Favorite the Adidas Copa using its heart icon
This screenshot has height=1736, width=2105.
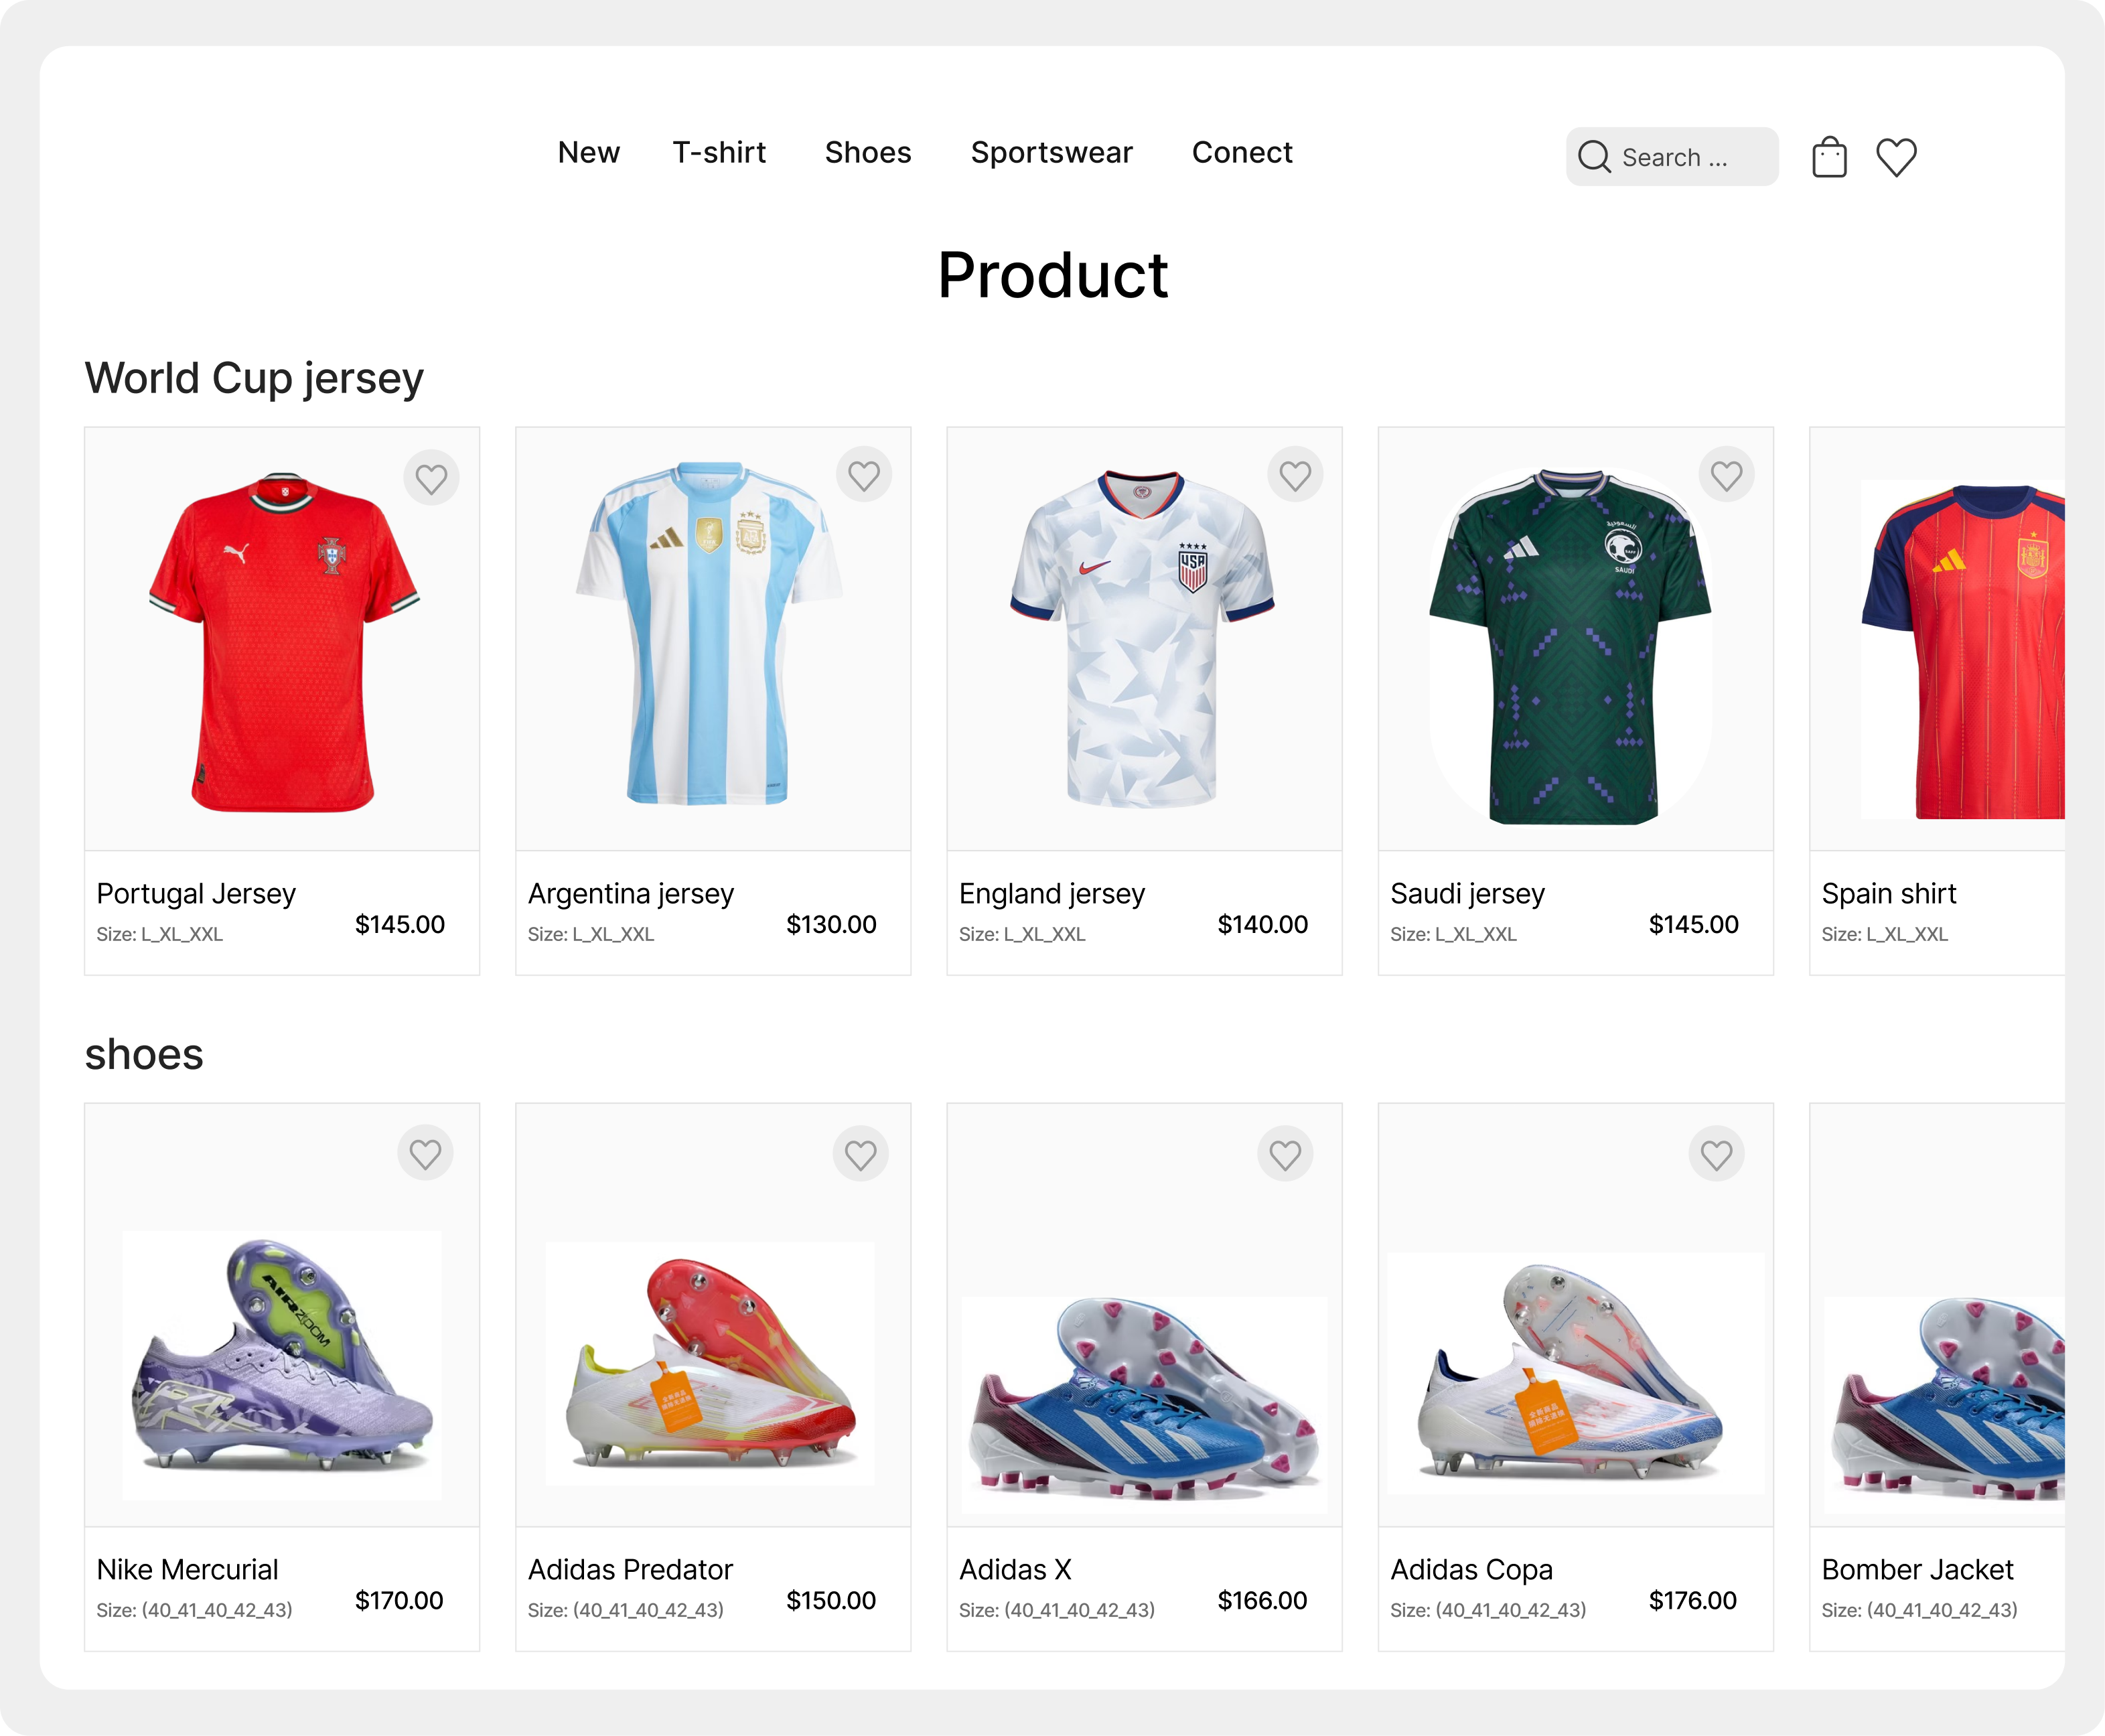[x=1717, y=1153]
